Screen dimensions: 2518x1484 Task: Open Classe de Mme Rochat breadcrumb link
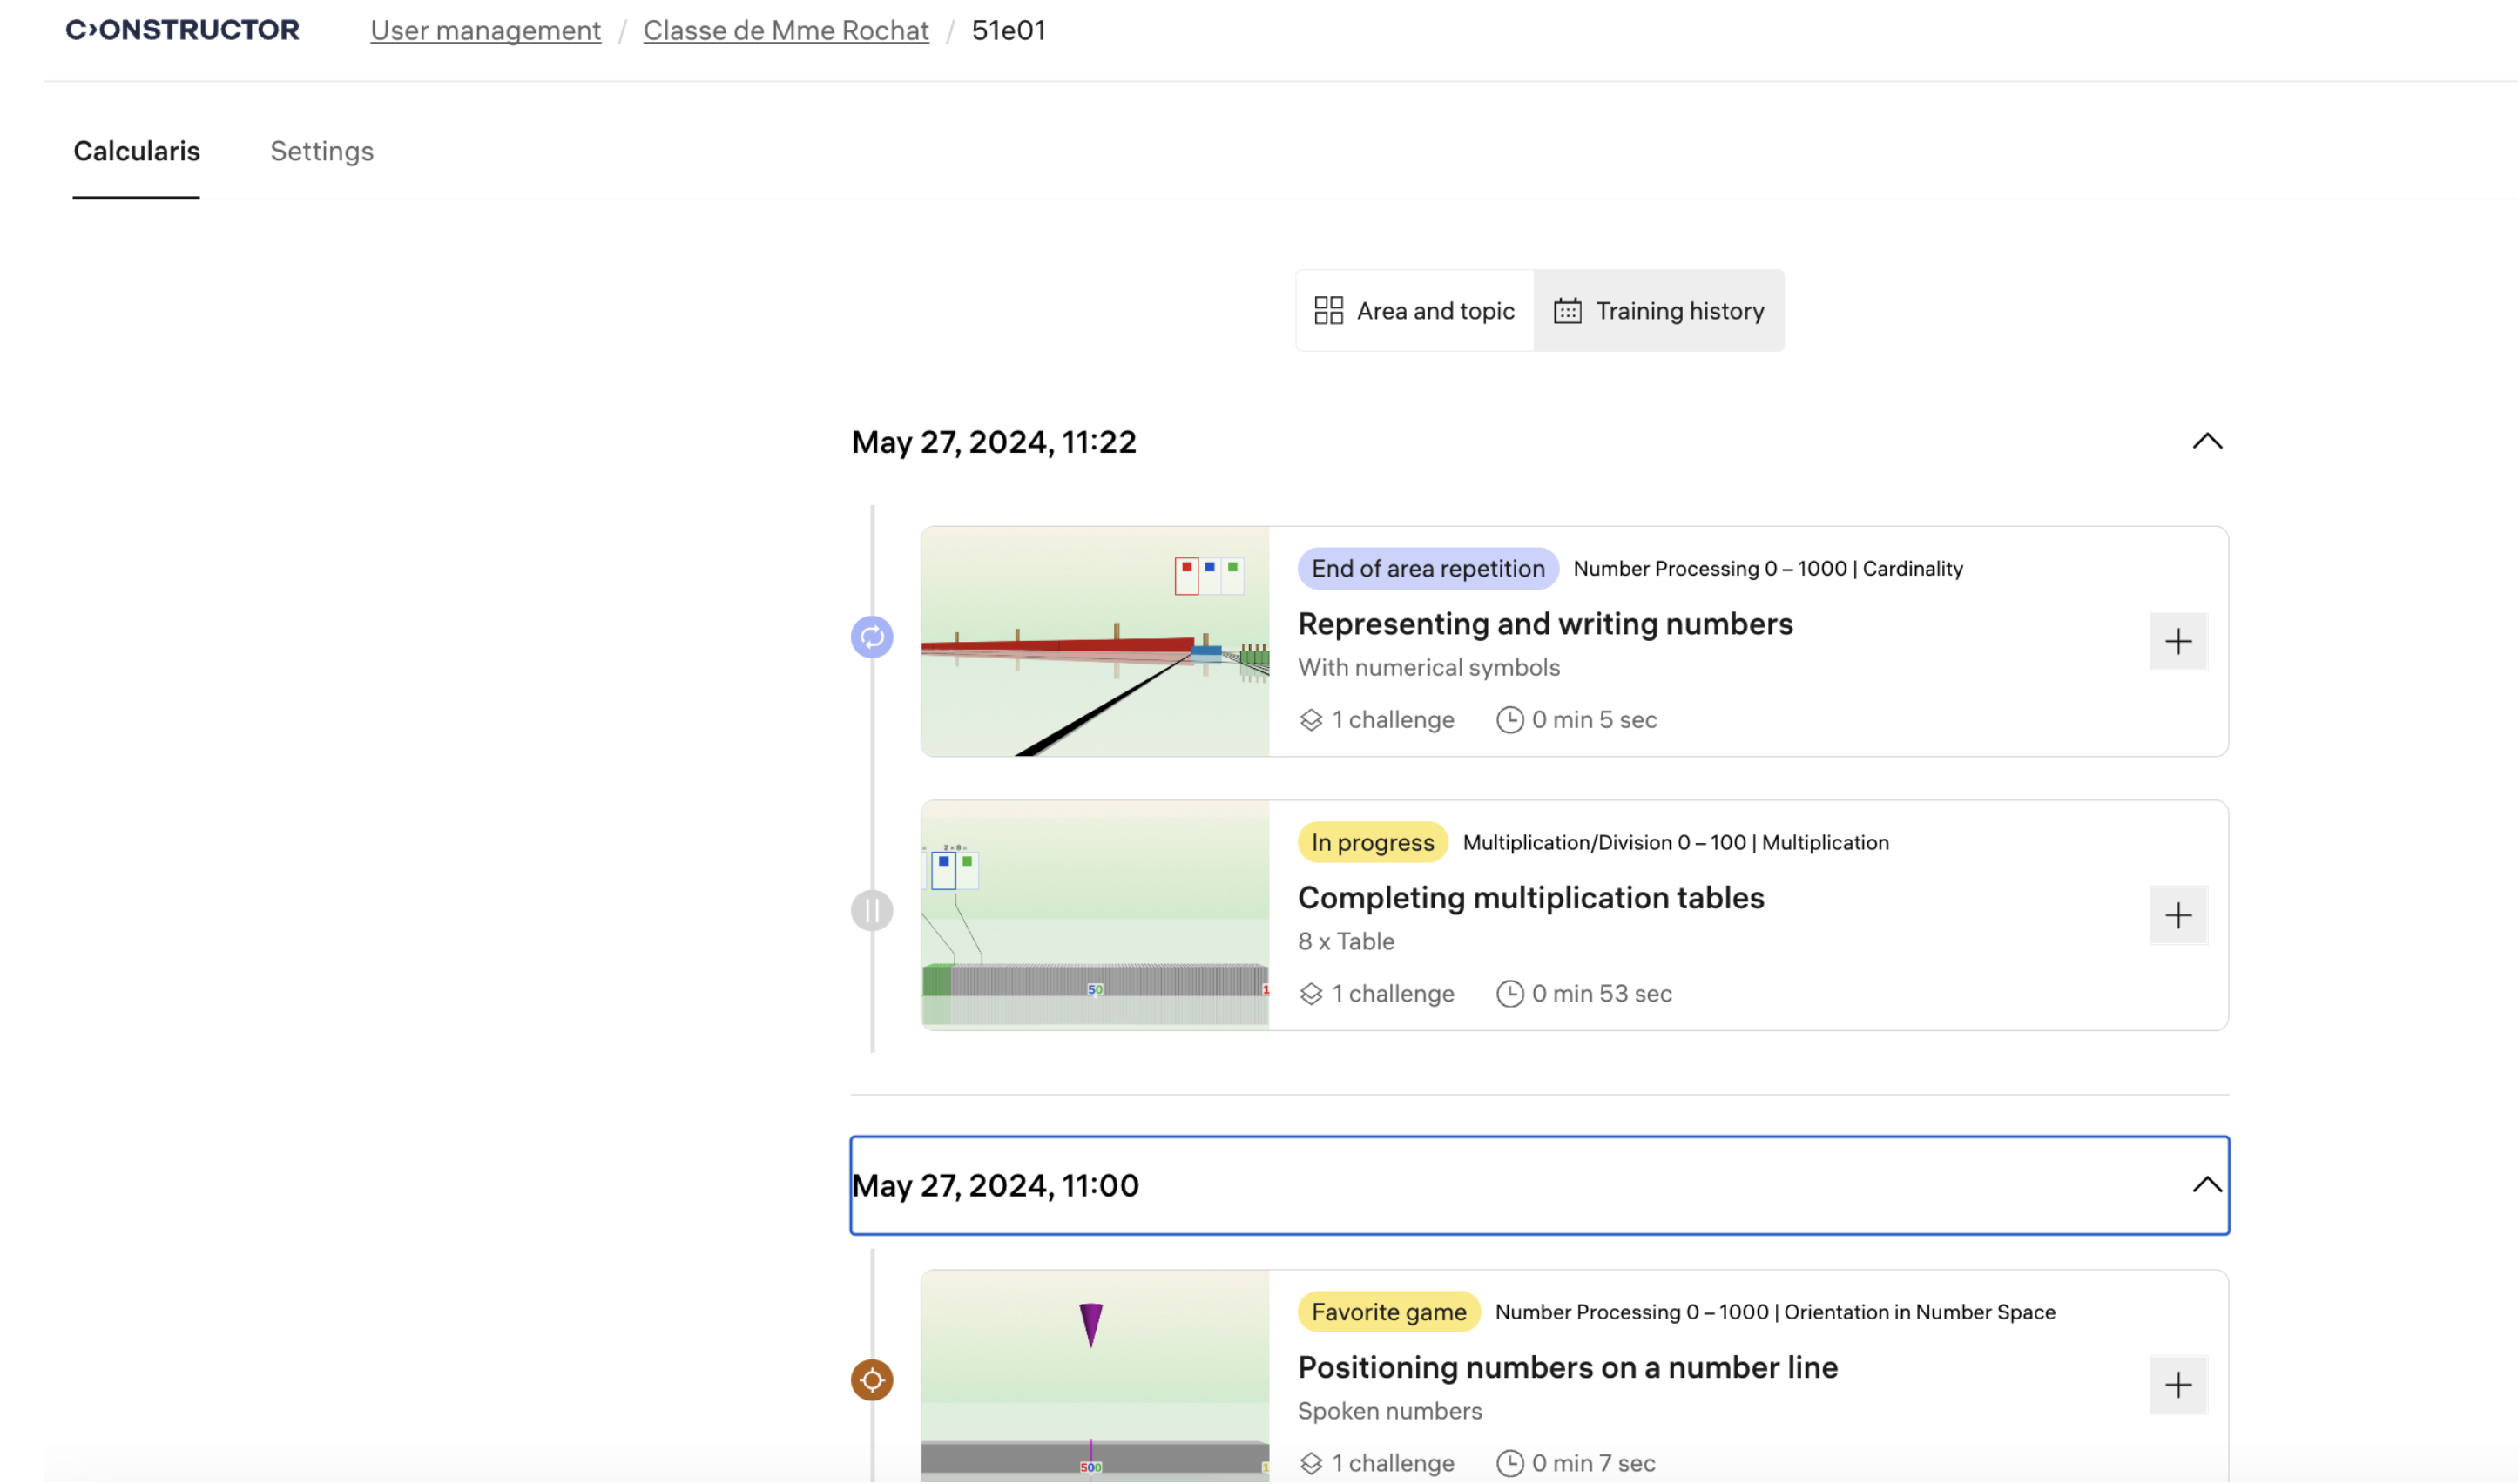tap(785, 30)
